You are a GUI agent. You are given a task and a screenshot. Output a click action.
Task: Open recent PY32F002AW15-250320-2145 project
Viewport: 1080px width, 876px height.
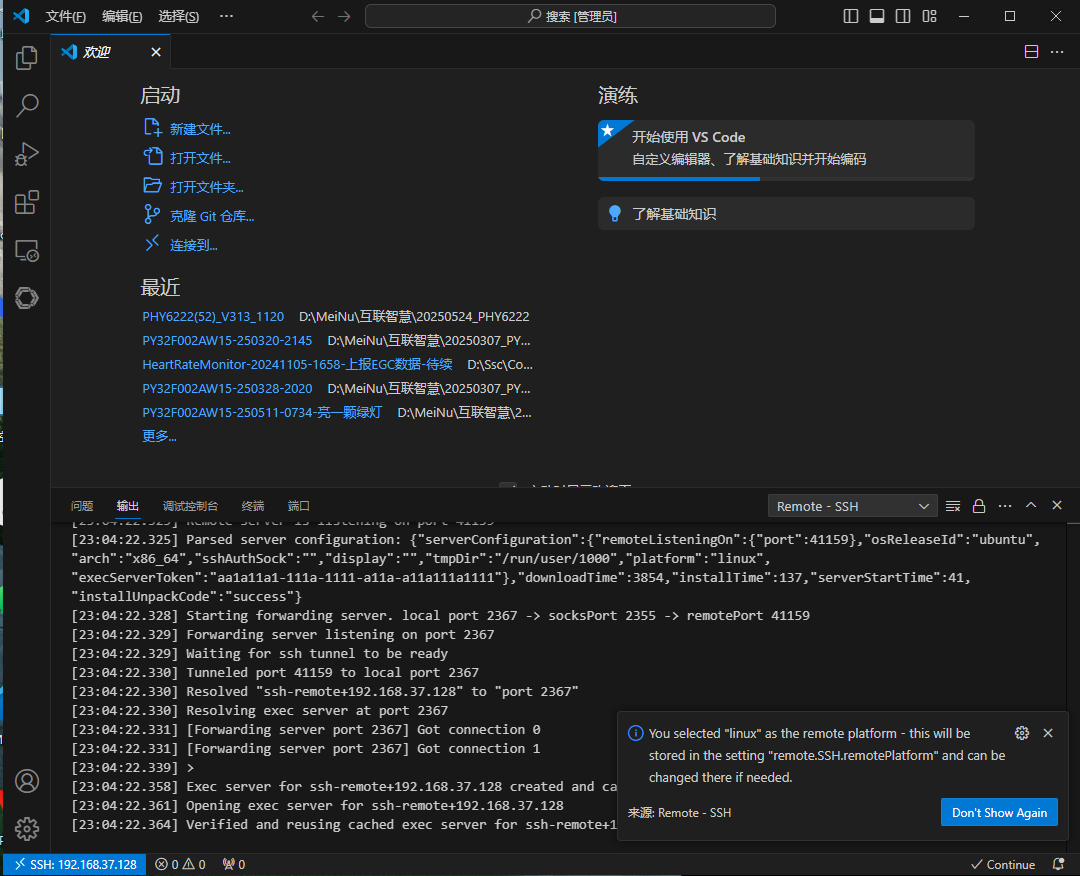coord(227,340)
